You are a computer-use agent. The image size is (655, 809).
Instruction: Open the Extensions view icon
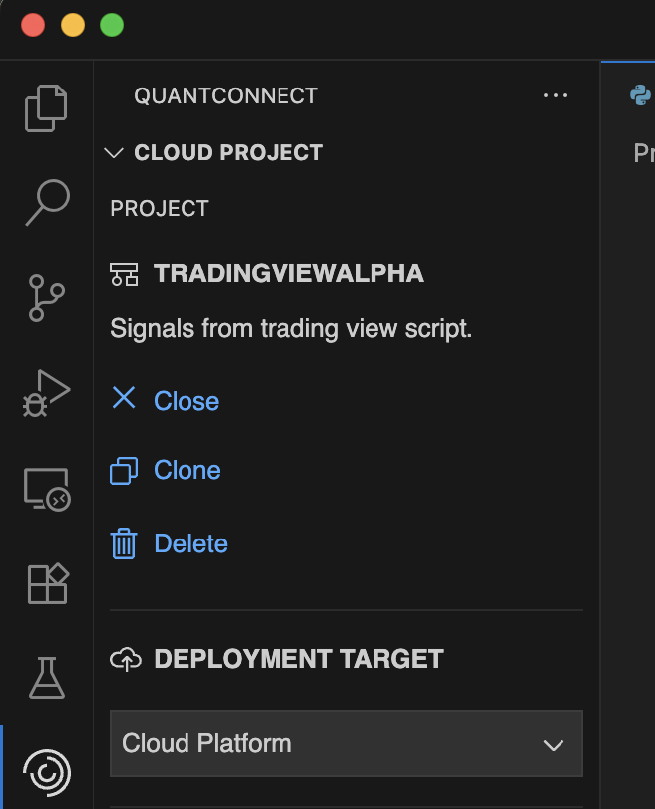46,583
